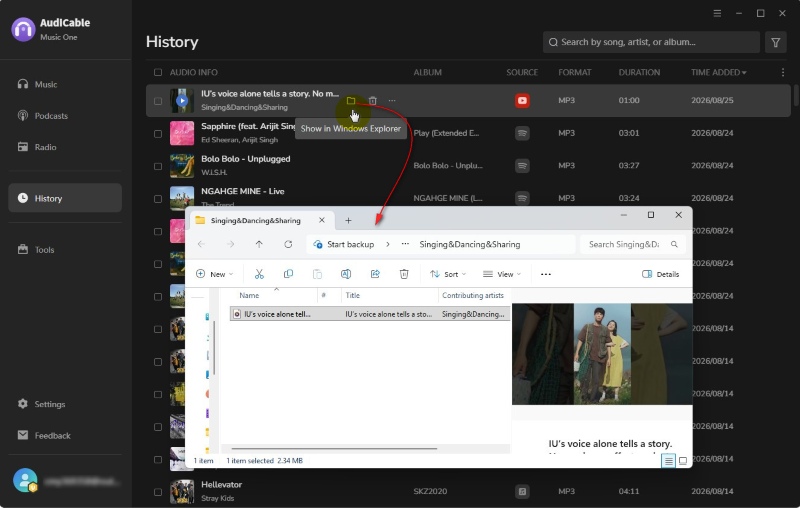Close the Singing&Dancing&Sharing Explorer tab
800x508 pixels.
pyautogui.click(x=321, y=220)
